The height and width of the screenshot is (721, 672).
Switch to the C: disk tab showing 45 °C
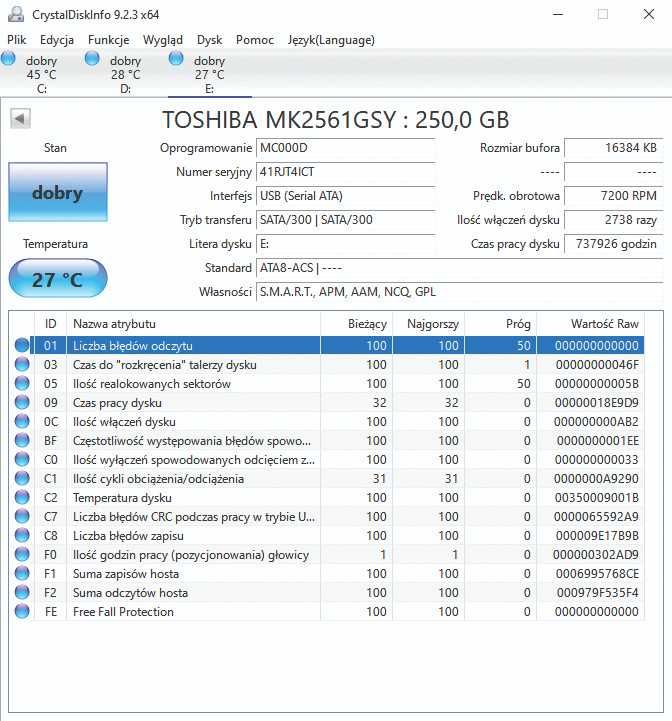point(42,74)
